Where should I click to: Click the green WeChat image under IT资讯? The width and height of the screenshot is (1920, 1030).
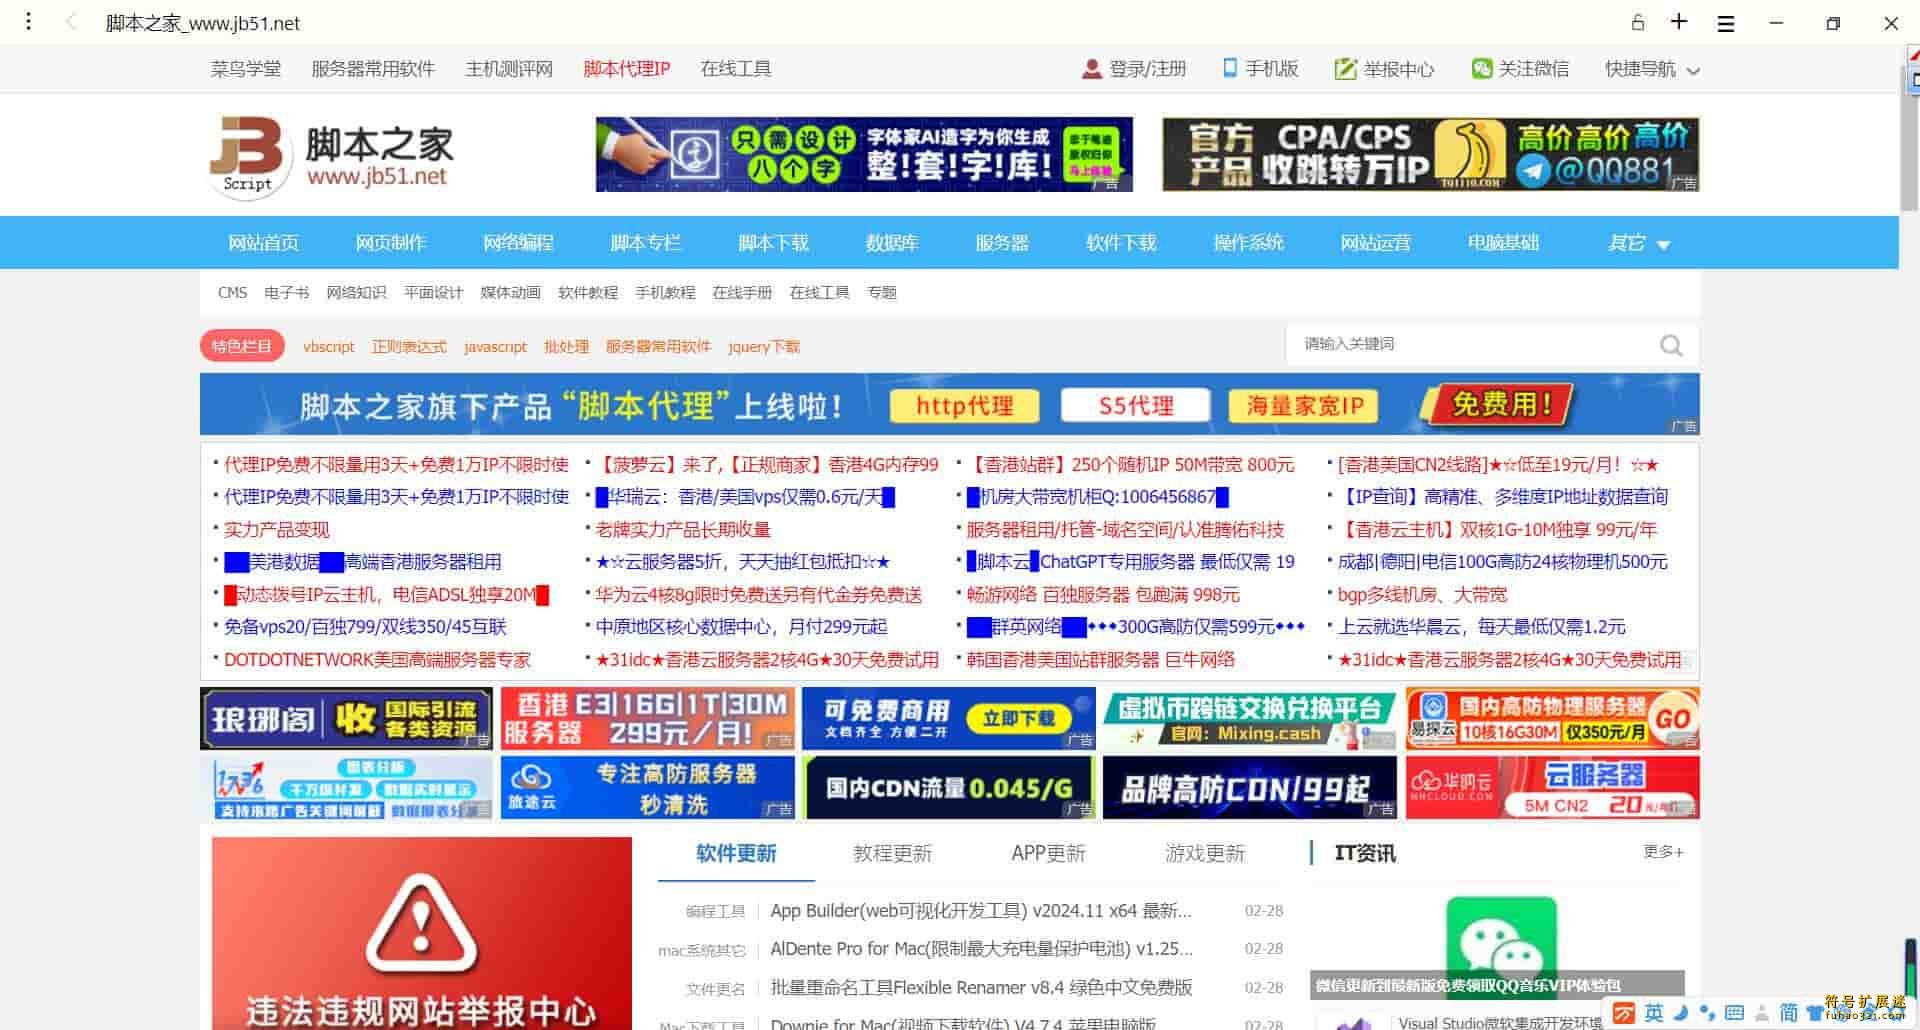(x=1500, y=947)
